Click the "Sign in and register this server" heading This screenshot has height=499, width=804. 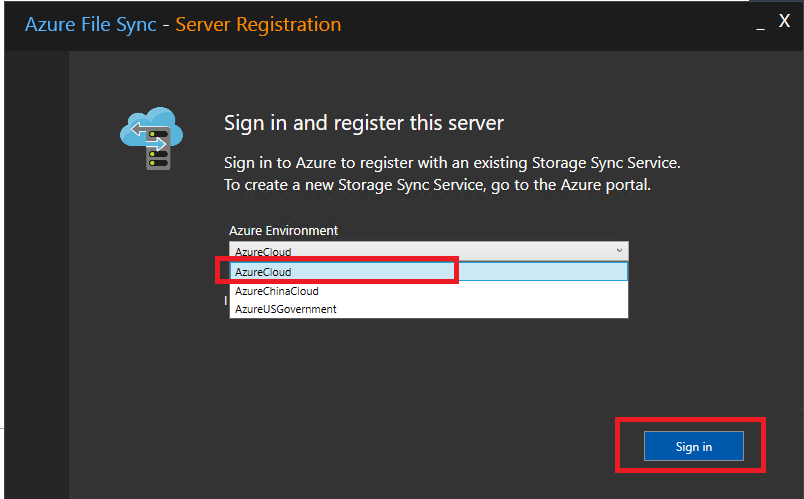(x=363, y=123)
